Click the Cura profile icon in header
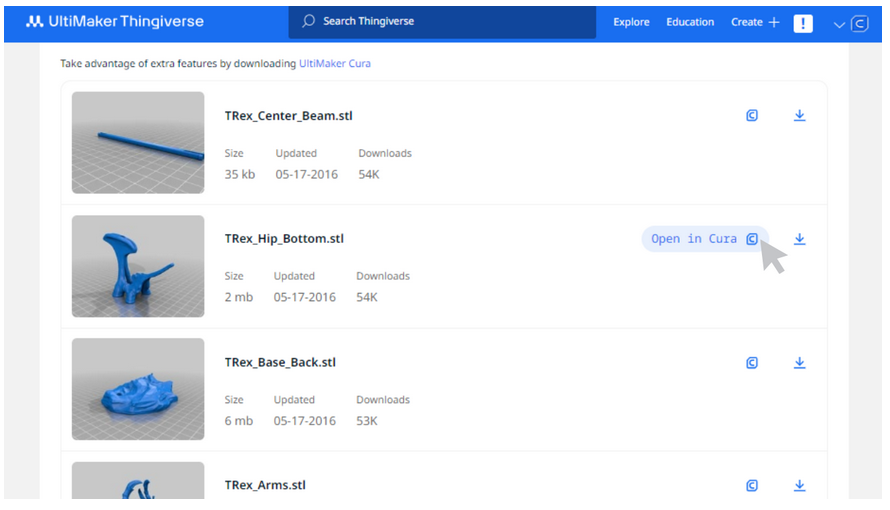 860,24
